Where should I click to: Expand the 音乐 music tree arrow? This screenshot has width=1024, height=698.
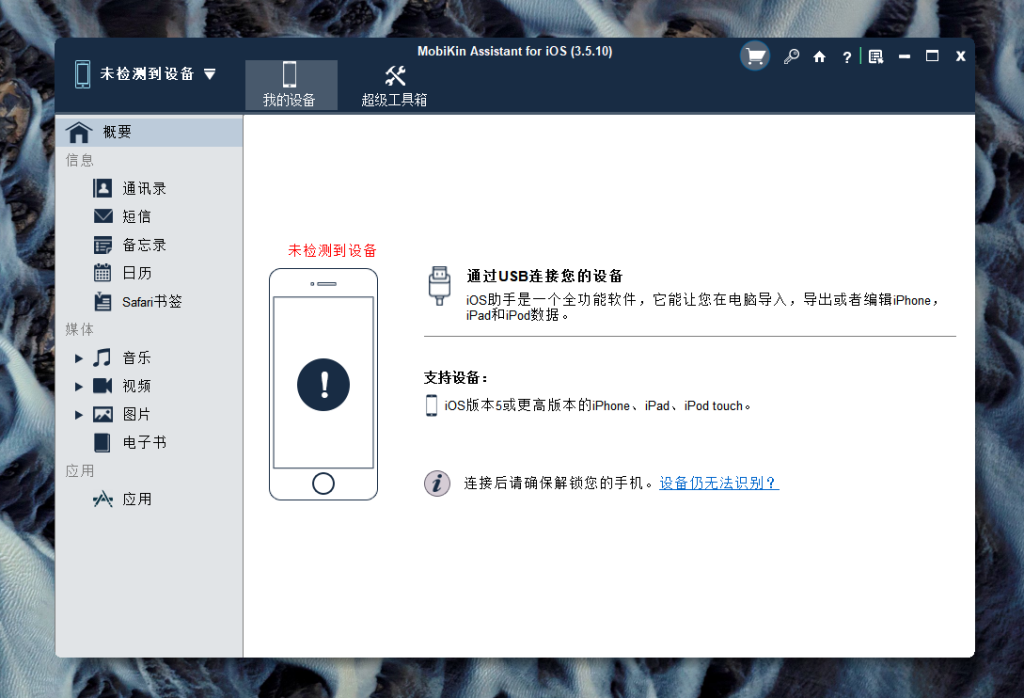[x=79, y=358]
